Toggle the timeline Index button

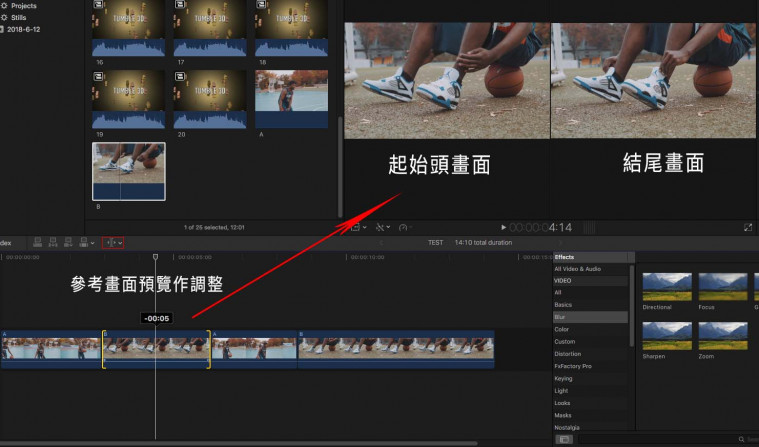tap(6, 243)
